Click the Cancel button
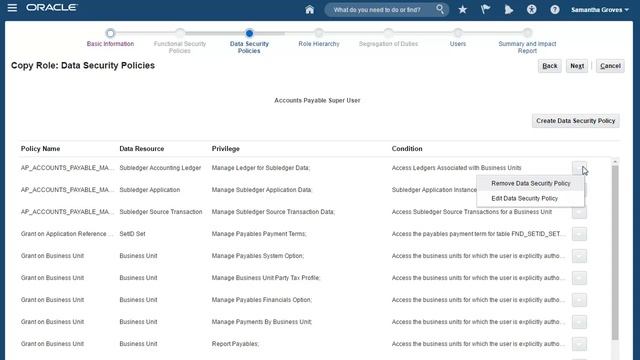Screen dimensions: 640x360 click(x=610, y=66)
